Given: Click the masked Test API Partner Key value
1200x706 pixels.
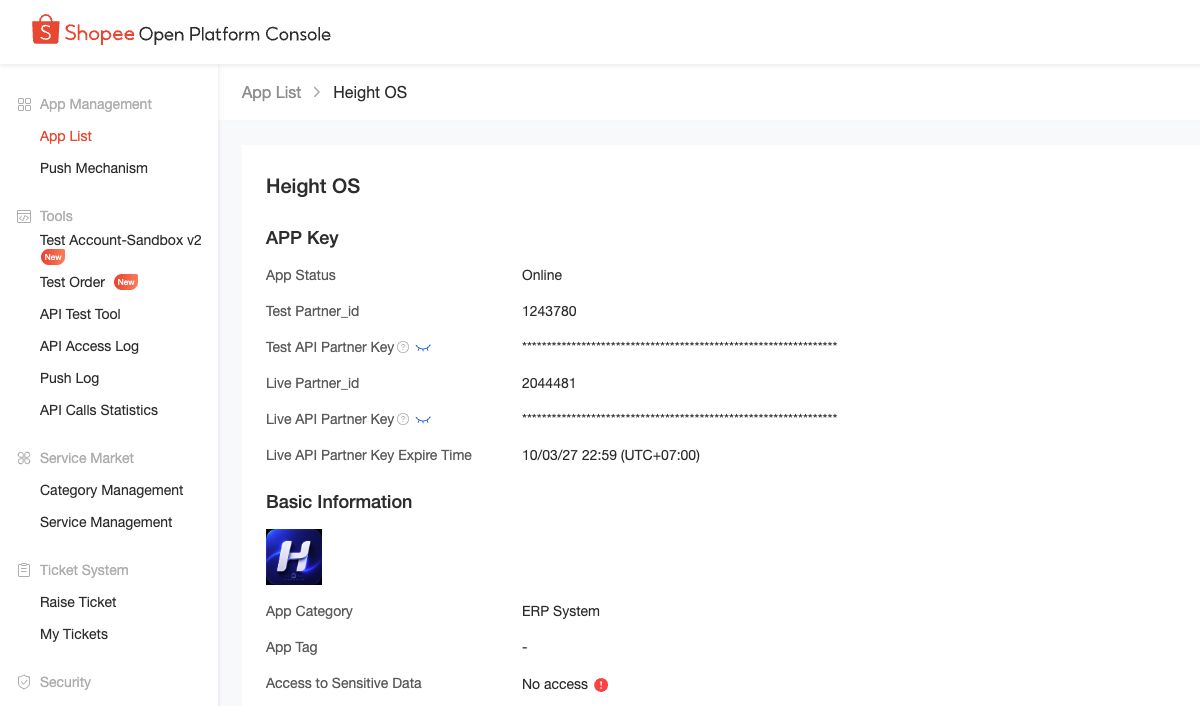Looking at the screenshot, I should 679,346.
